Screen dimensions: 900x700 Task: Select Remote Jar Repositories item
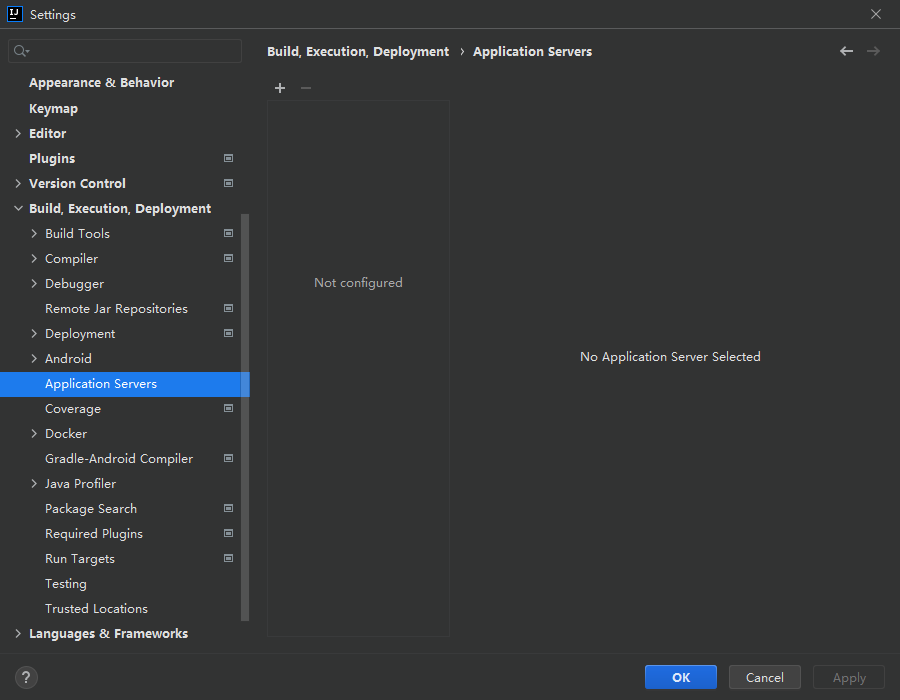(116, 308)
